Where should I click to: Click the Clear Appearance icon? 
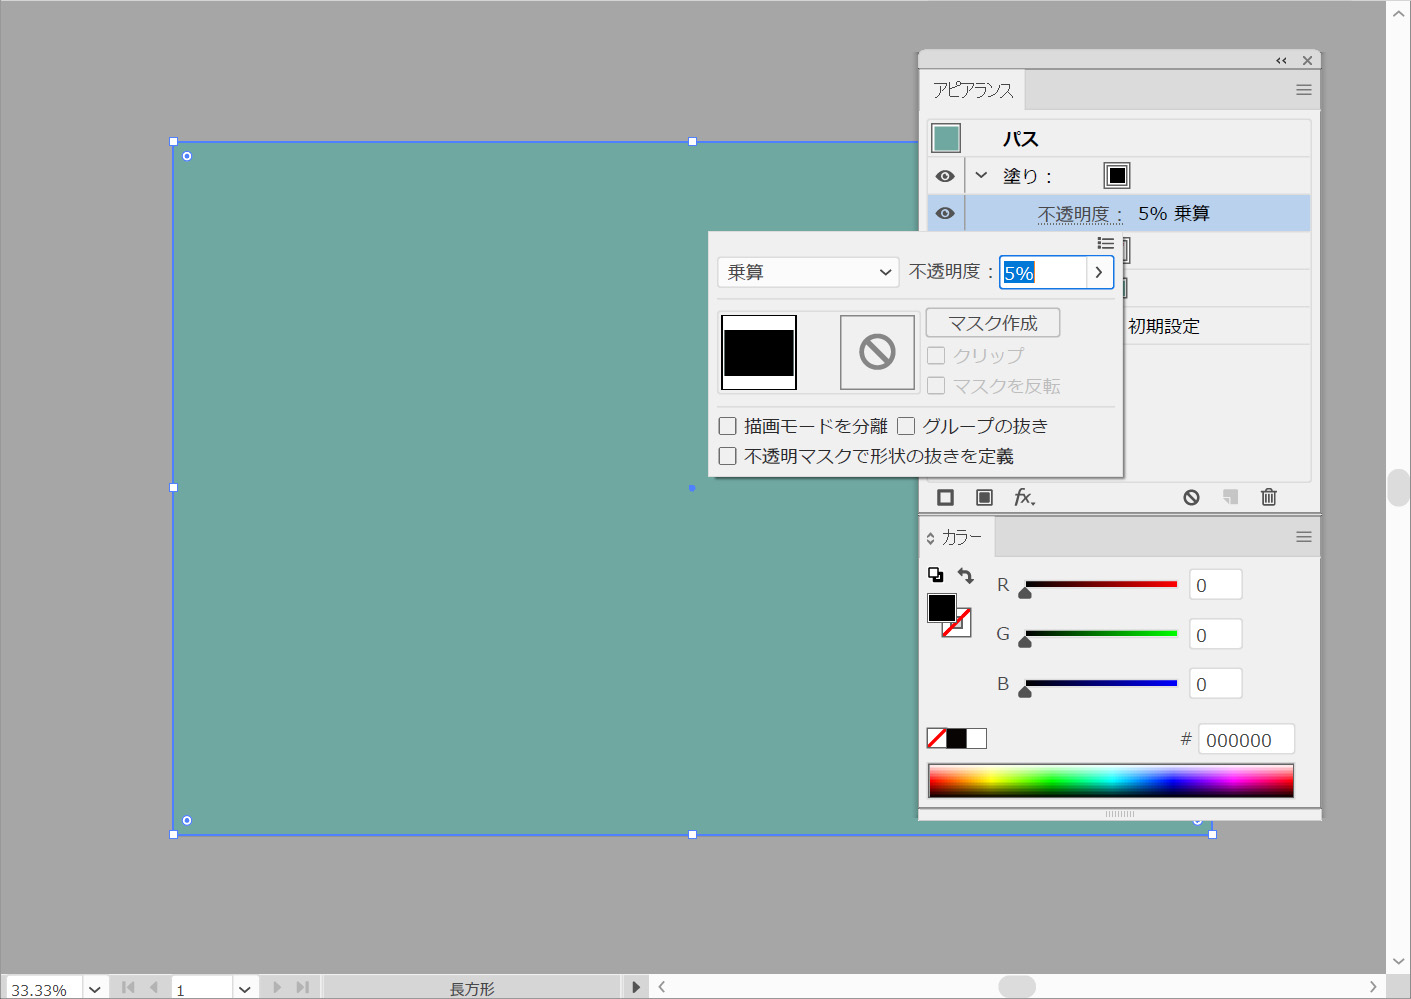pyautogui.click(x=1191, y=497)
